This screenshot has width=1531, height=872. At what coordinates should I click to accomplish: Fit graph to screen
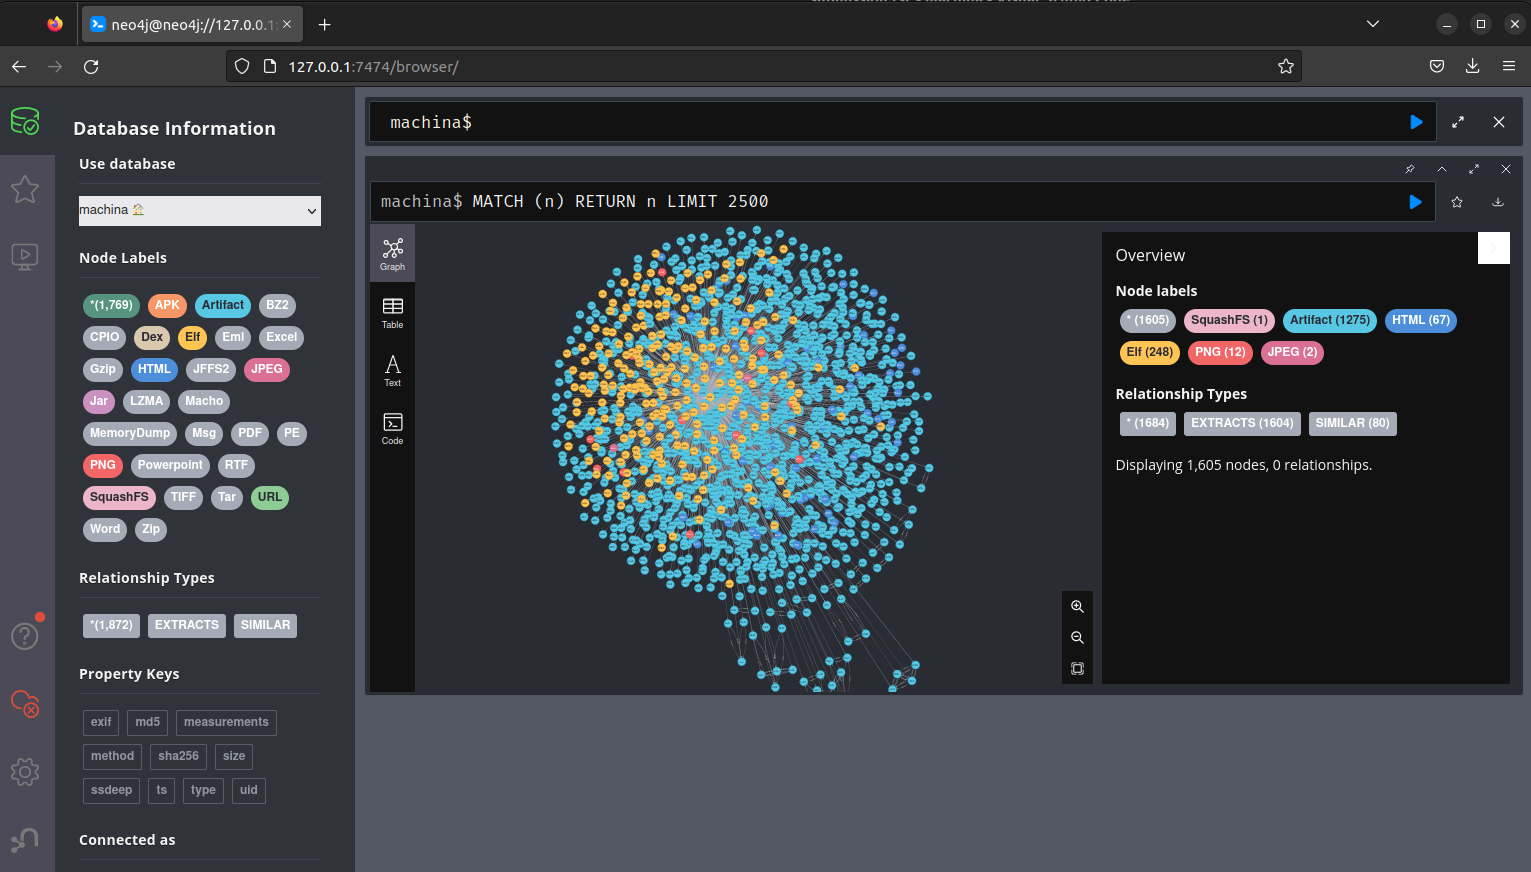[x=1077, y=668]
